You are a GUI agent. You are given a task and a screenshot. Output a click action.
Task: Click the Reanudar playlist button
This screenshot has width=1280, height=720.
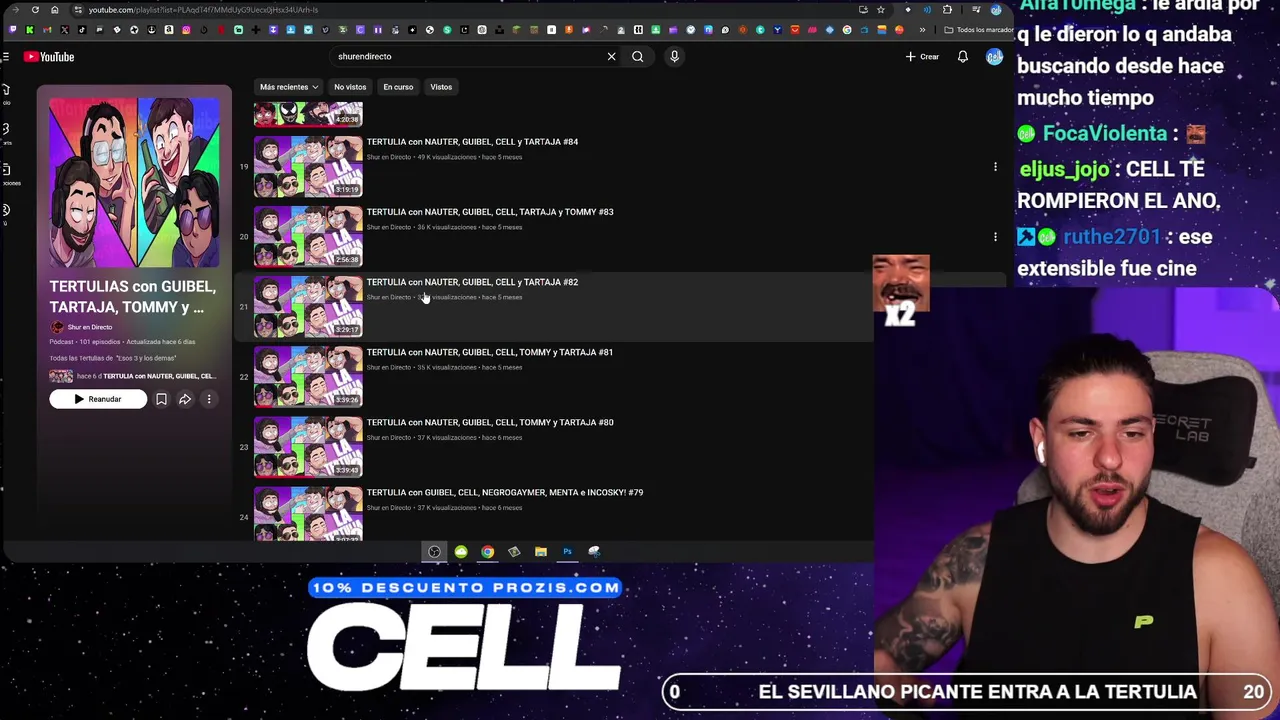pyautogui.click(x=98, y=399)
